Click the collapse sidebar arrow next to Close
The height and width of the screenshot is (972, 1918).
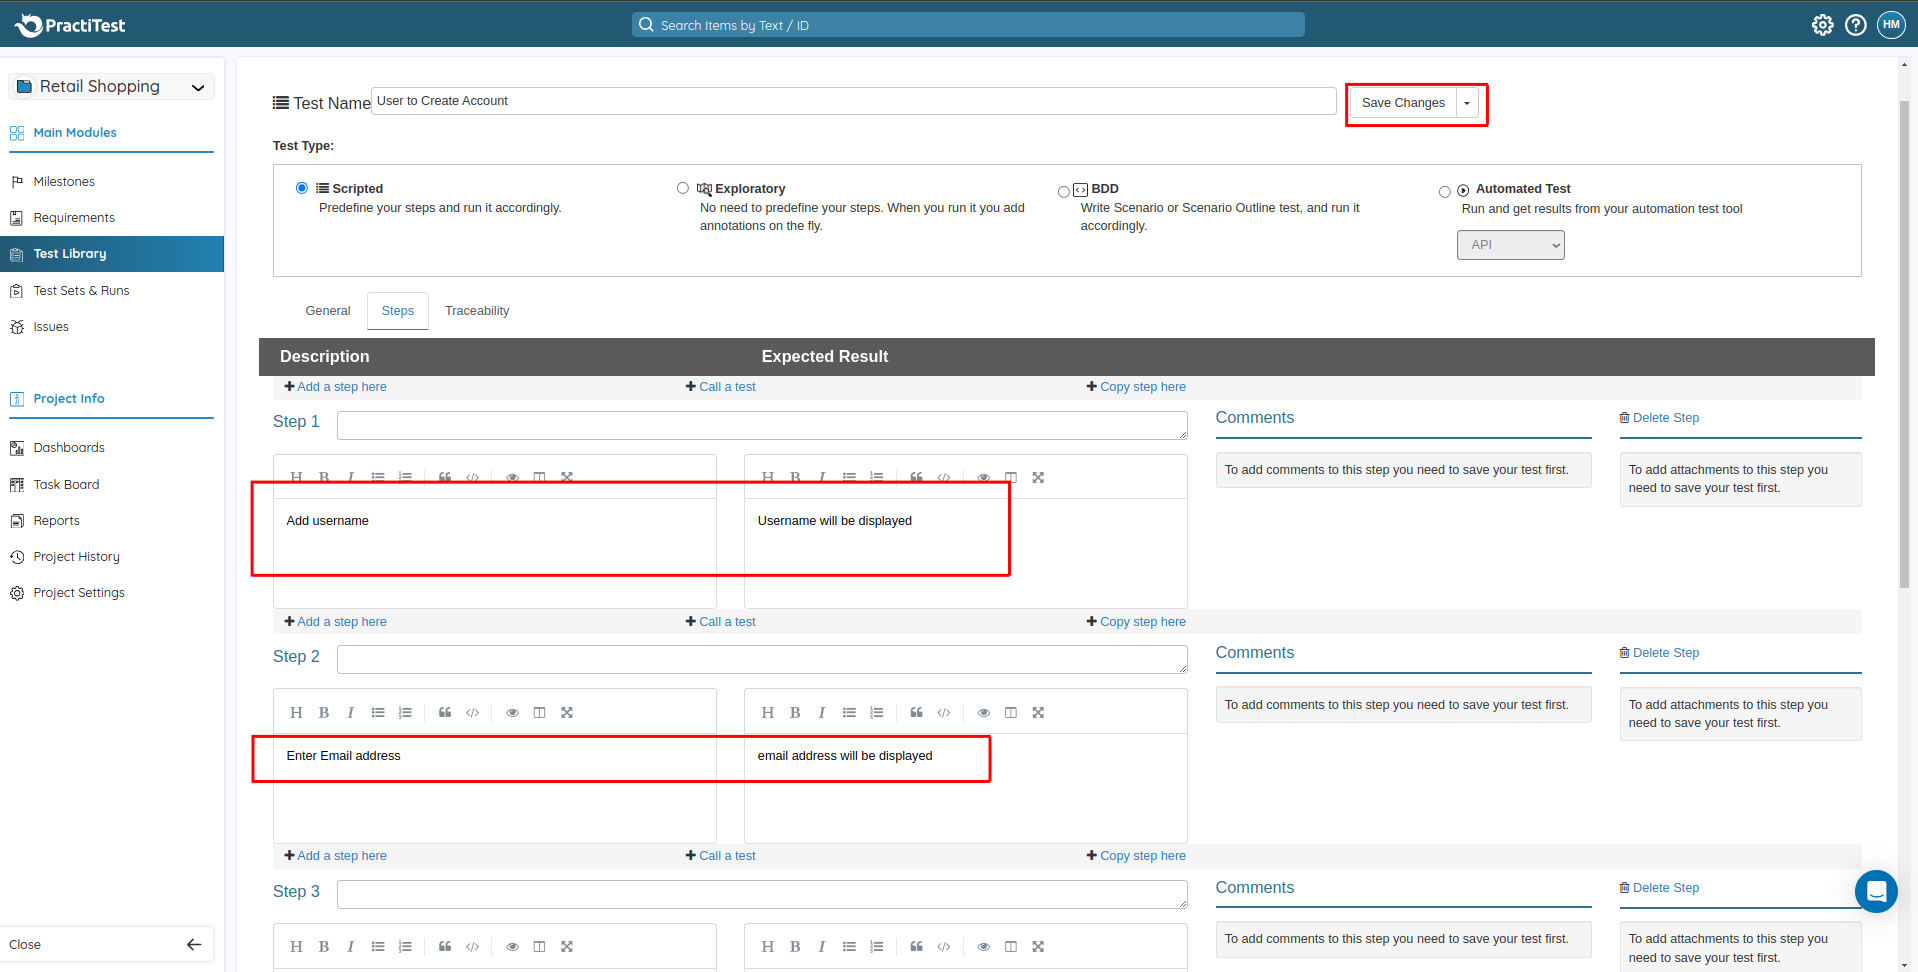click(194, 944)
